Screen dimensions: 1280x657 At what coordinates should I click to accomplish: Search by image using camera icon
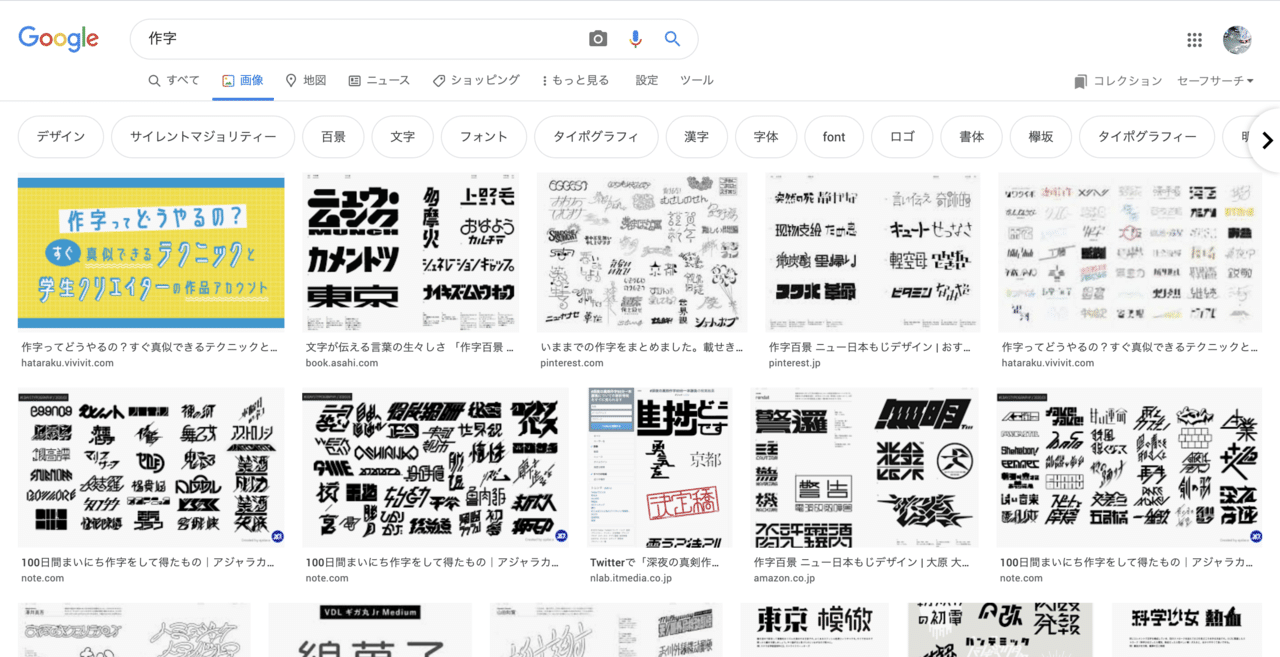pyautogui.click(x=598, y=39)
